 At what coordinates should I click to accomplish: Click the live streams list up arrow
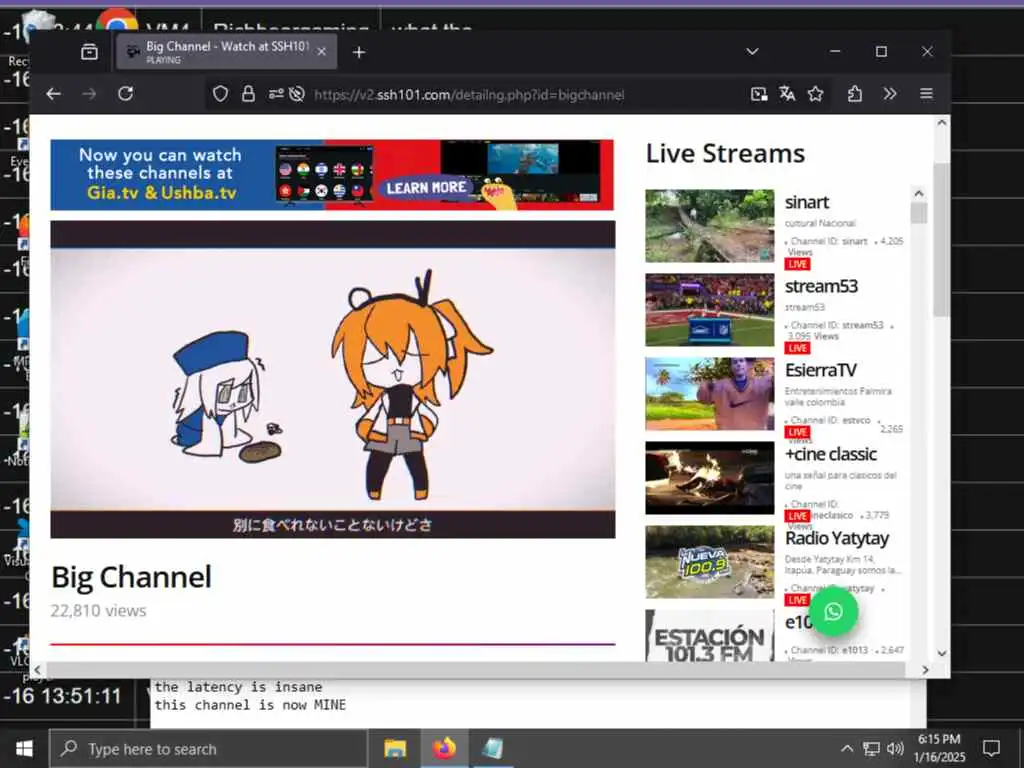point(919,193)
